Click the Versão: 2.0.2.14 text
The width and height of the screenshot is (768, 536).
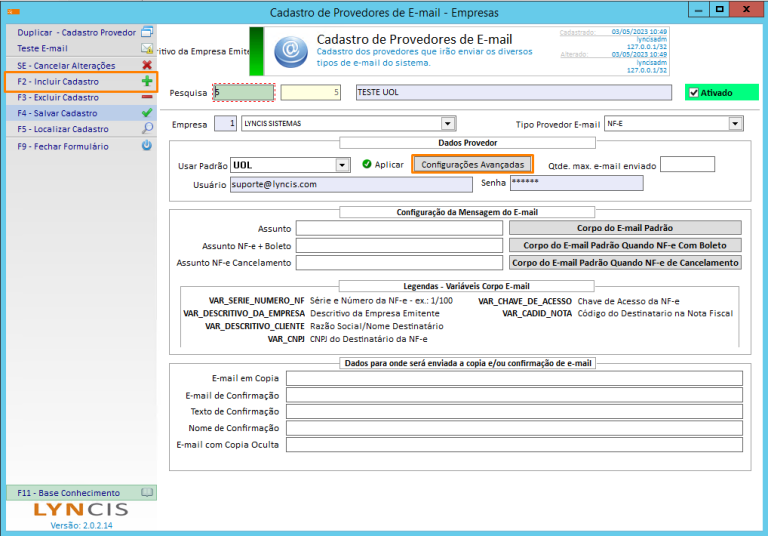coord(81,525)
